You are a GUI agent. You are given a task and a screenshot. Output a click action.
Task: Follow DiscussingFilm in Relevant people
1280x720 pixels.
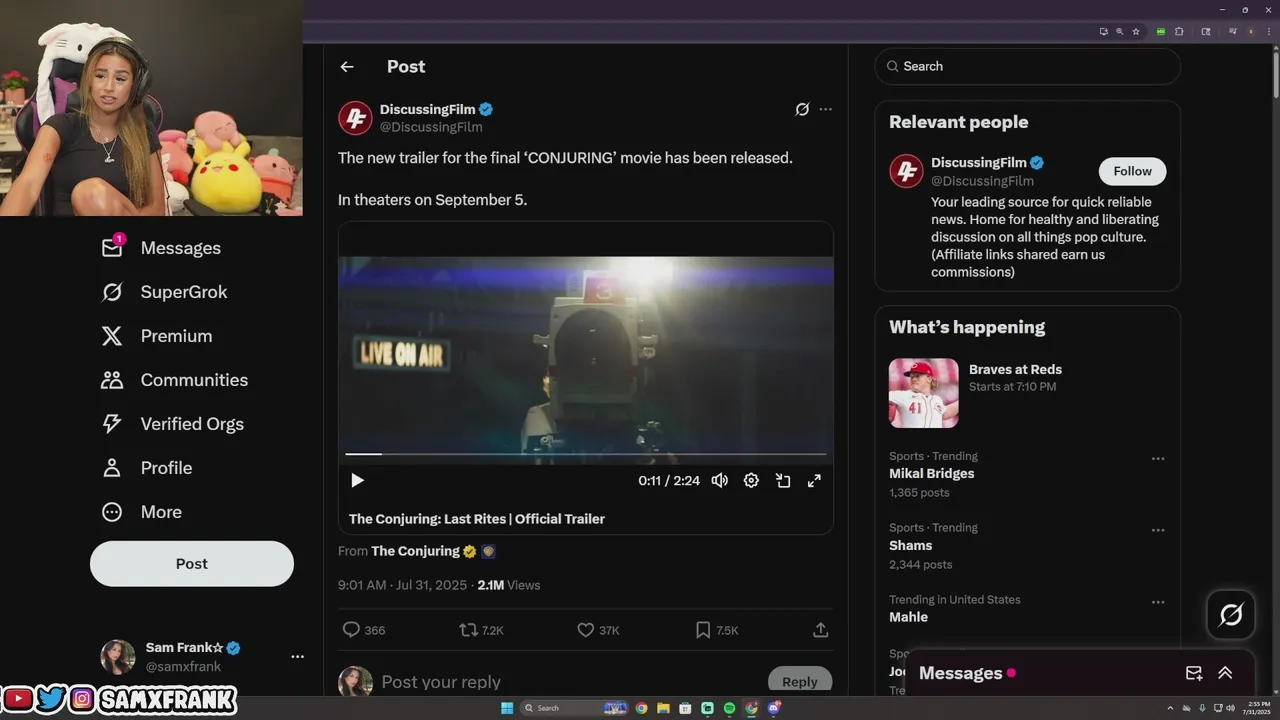tap(1132, 171)
